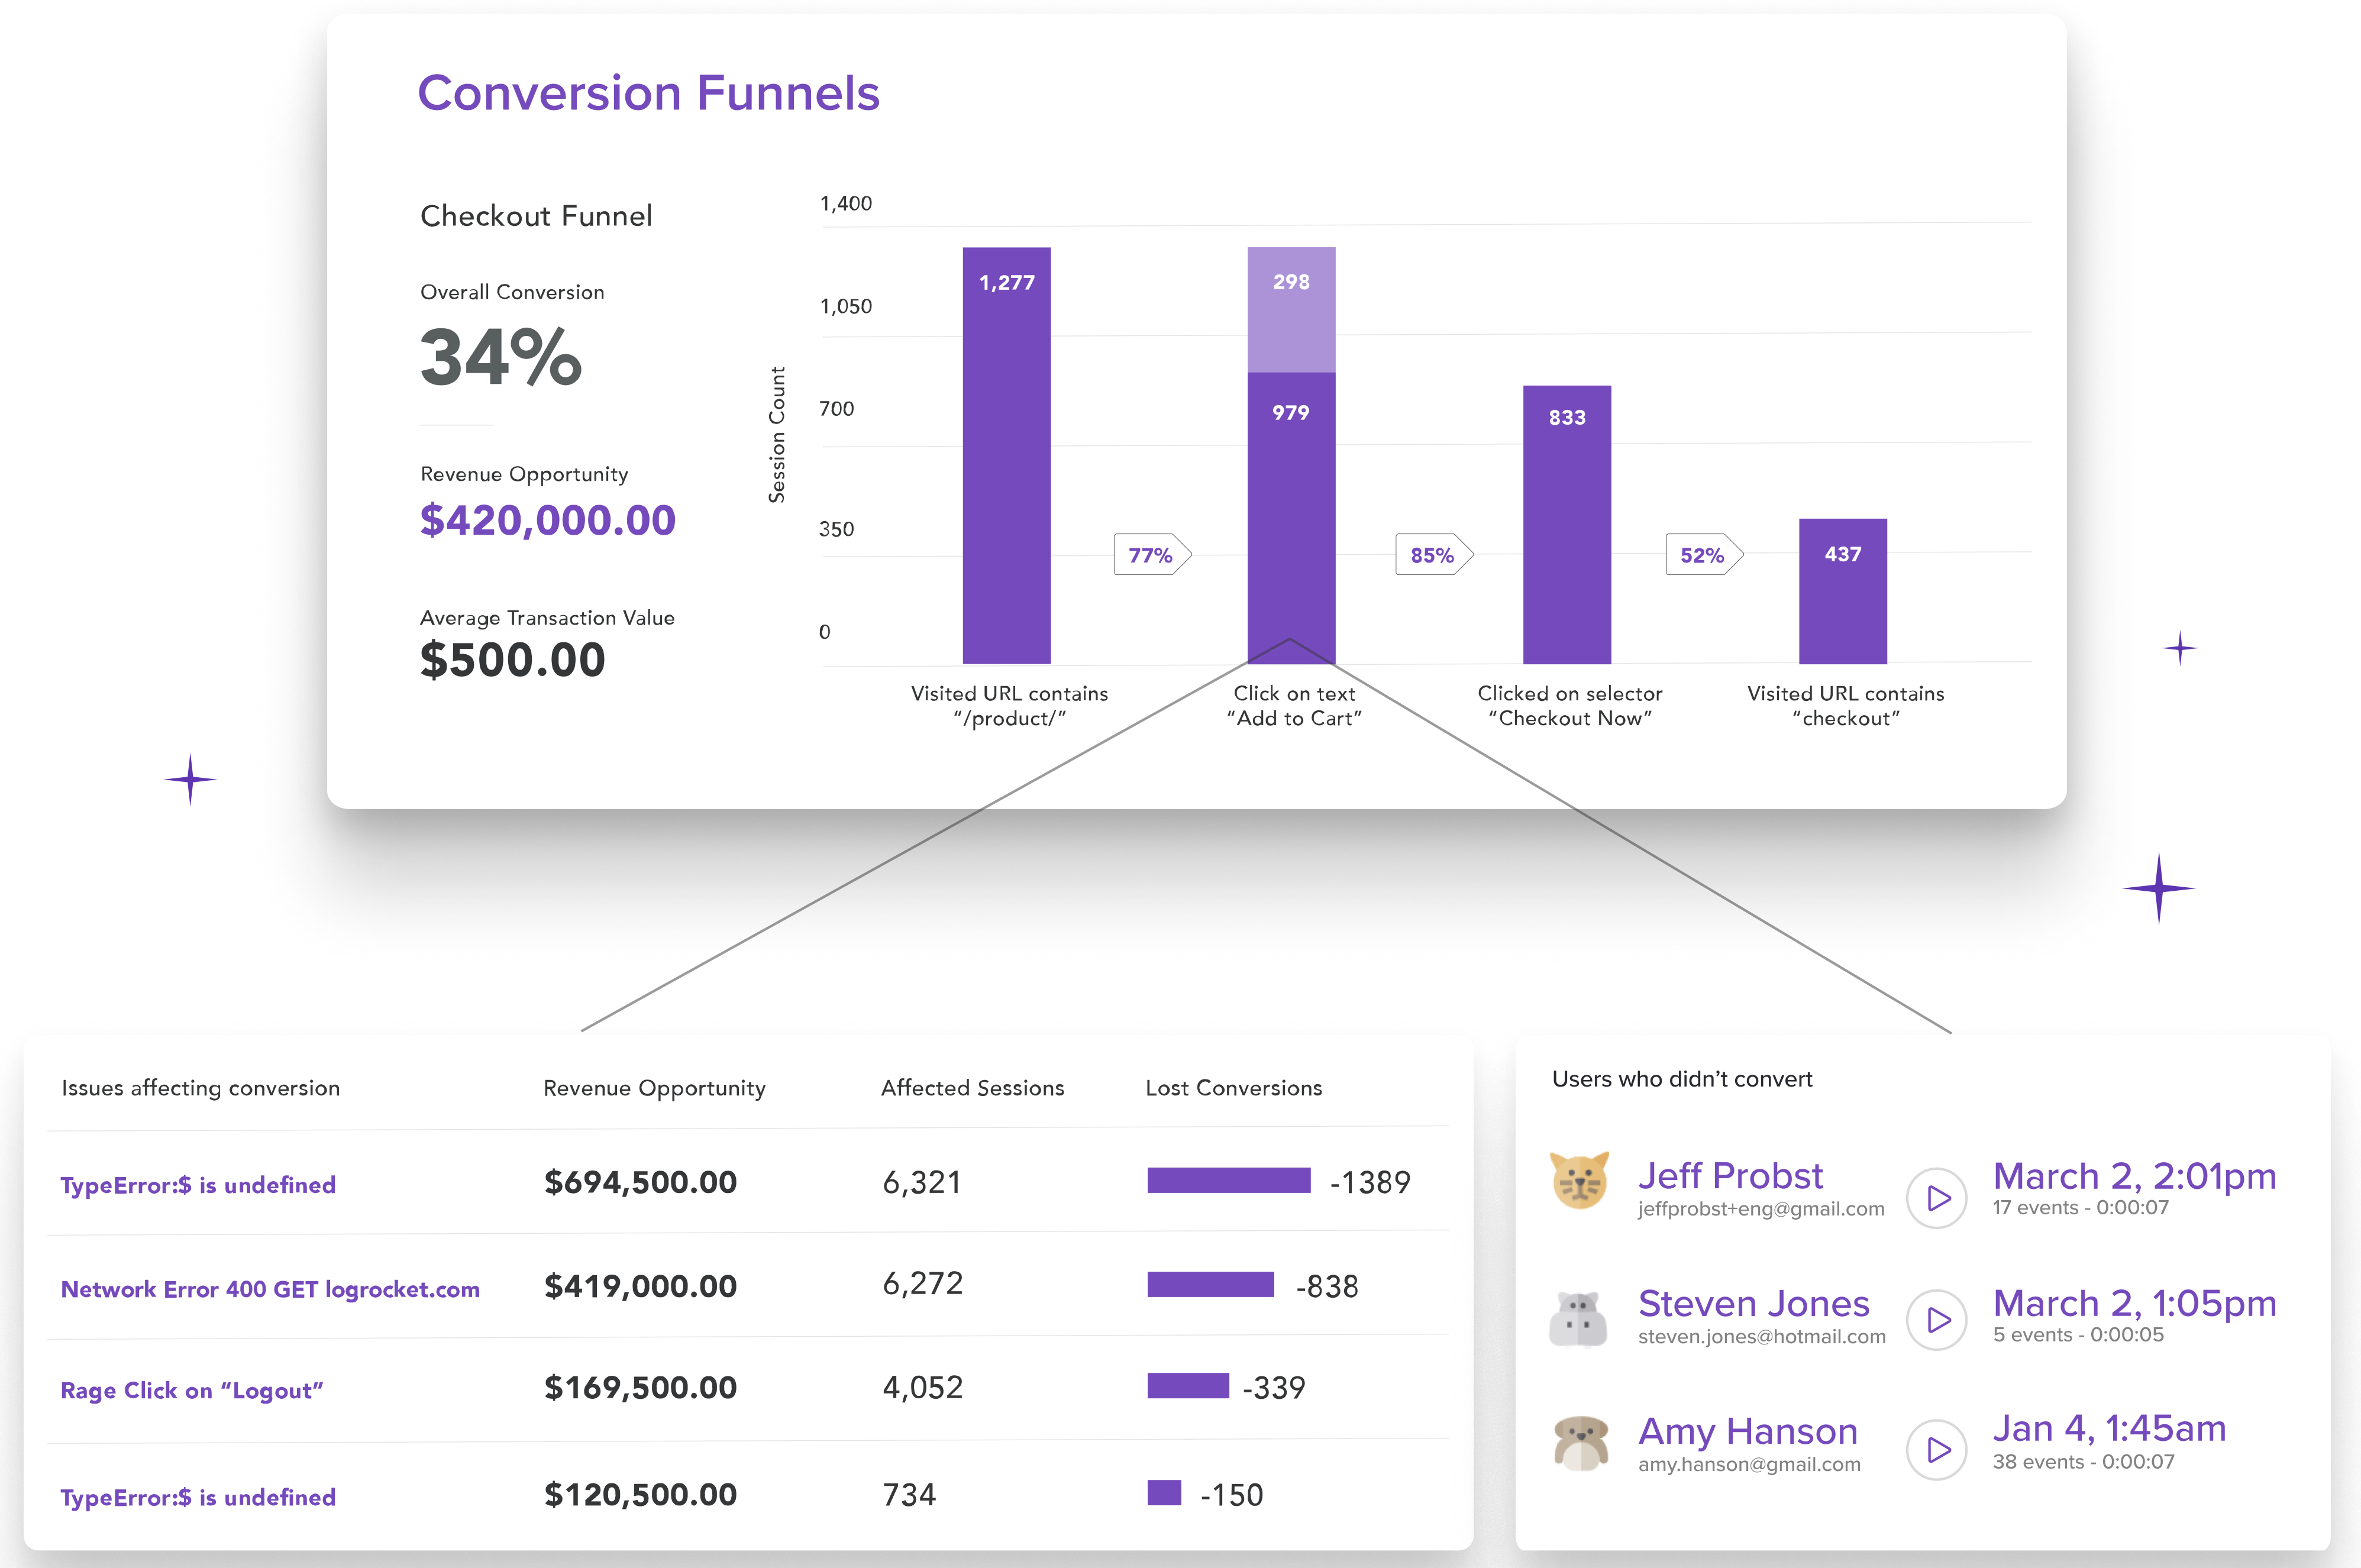Image resolution: width=2361 pixels, height=1568 pixels.
Task: Play Steven Jones's session recording
Action: click(x=1936, y=1320)
